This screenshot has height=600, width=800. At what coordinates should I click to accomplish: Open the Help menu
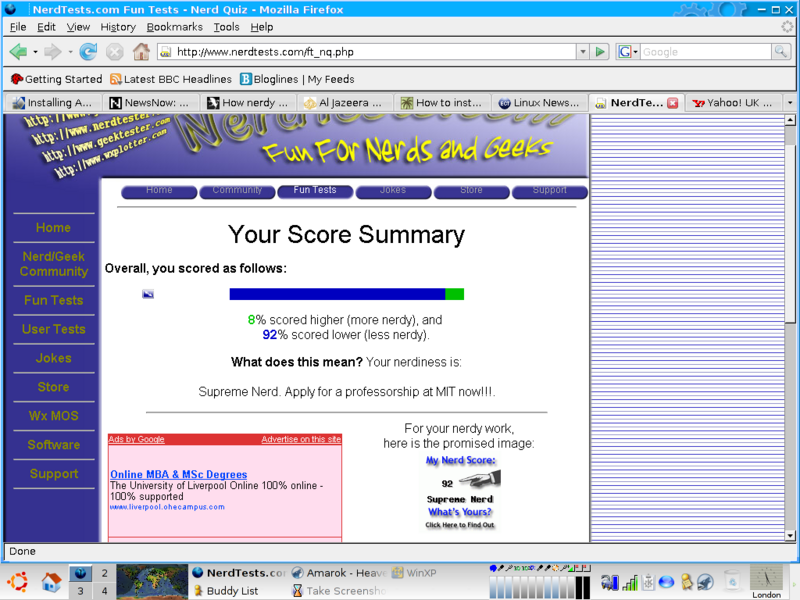(x=262, y=27)
